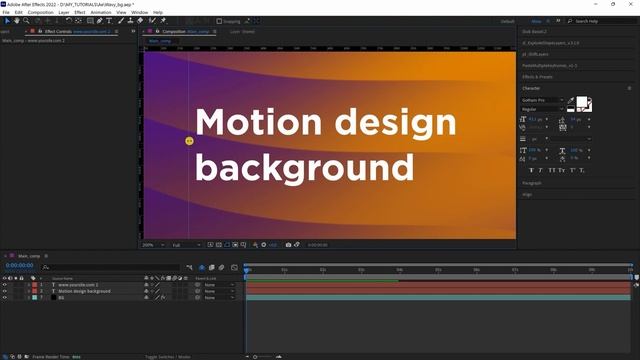Open parent dropdown for www.yoursite.com 2
The width and height of the screenshot is (640, 360).
coord(219,285)
